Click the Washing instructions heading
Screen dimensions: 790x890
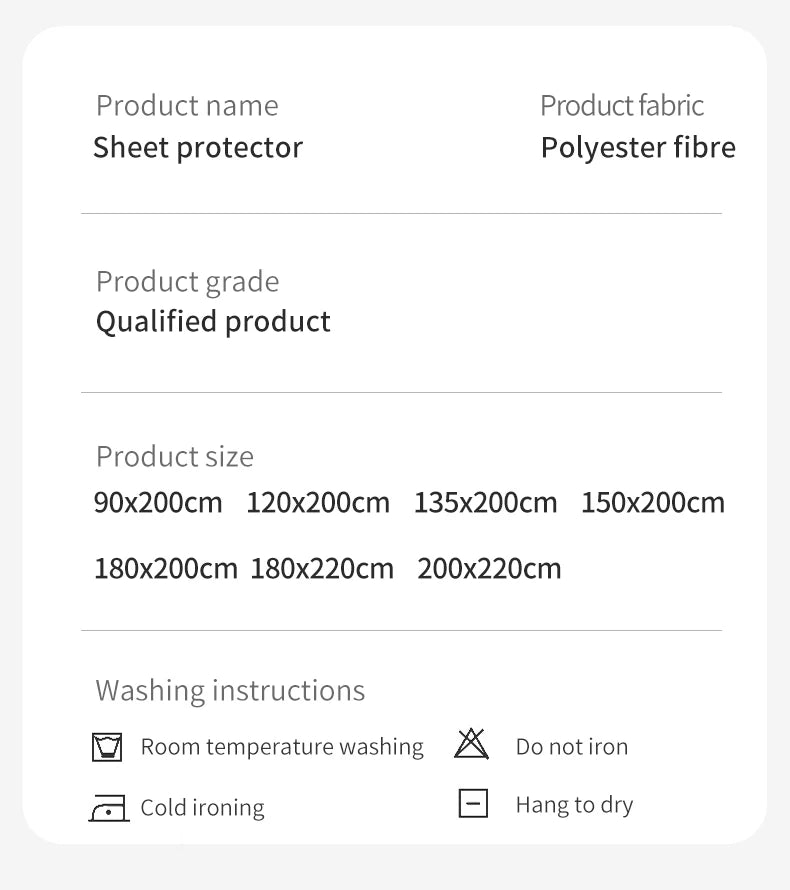click(230, 691)
